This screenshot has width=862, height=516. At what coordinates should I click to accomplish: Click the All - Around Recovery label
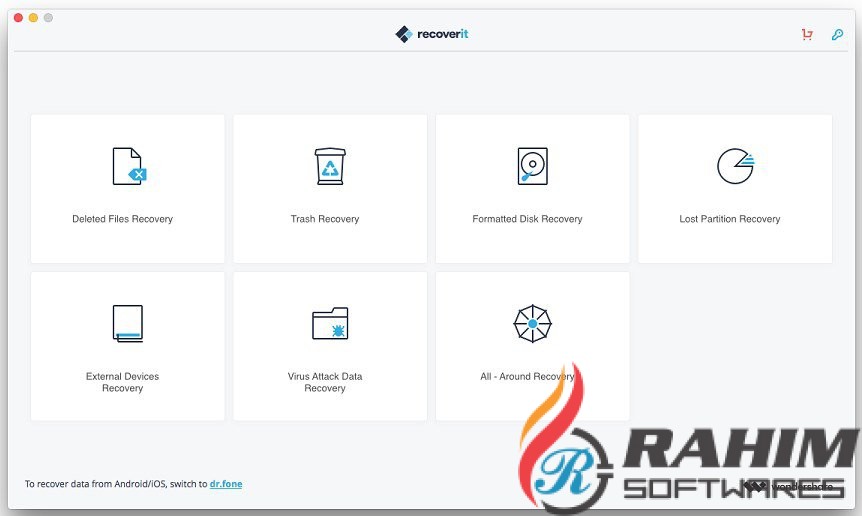tap(527, 376)
